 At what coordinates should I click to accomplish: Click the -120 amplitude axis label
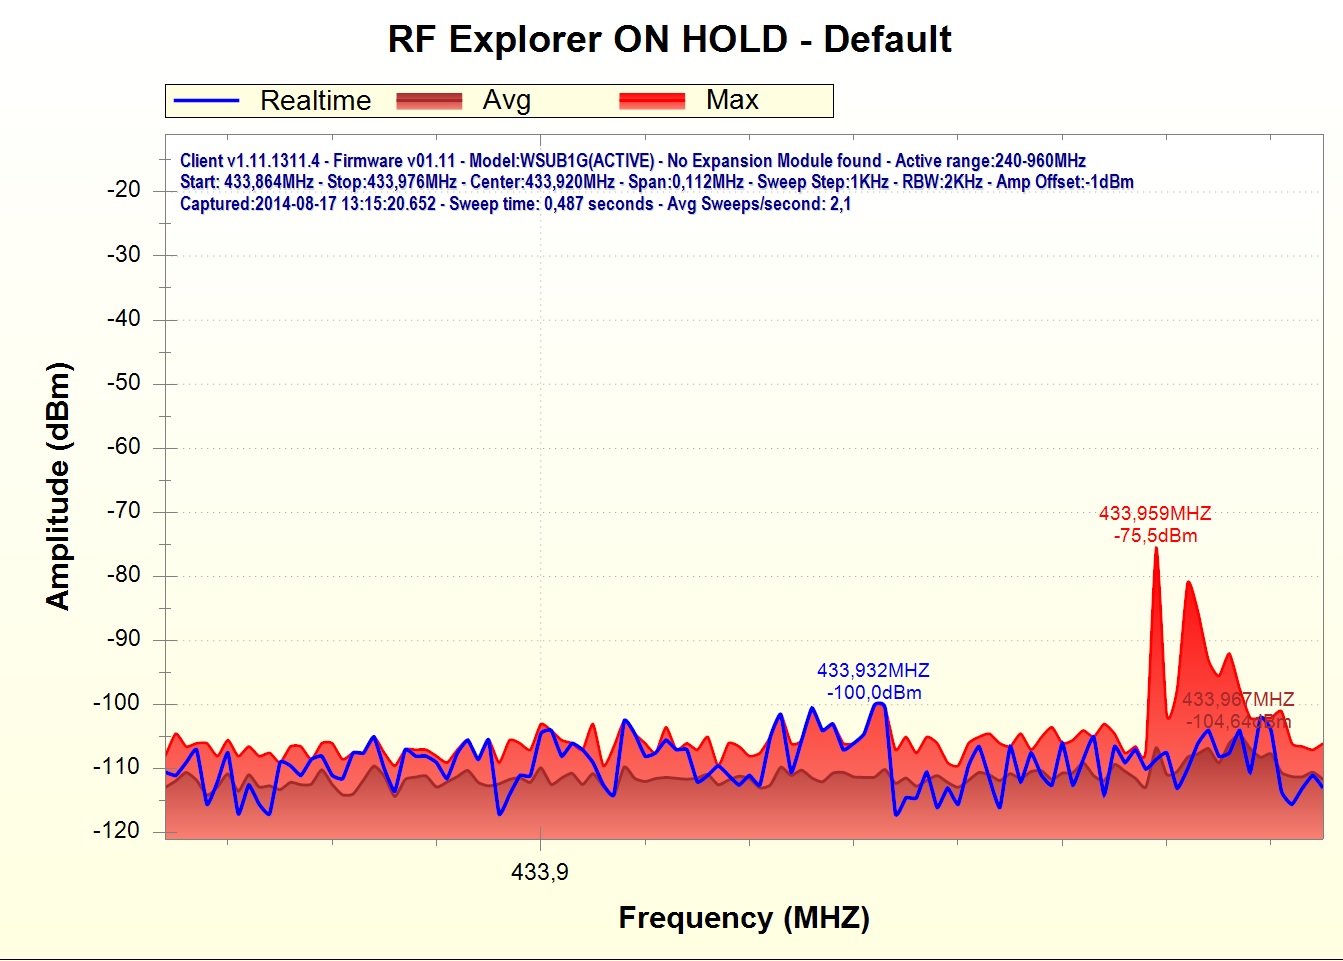pyautogui.click(x=117, y=830)
